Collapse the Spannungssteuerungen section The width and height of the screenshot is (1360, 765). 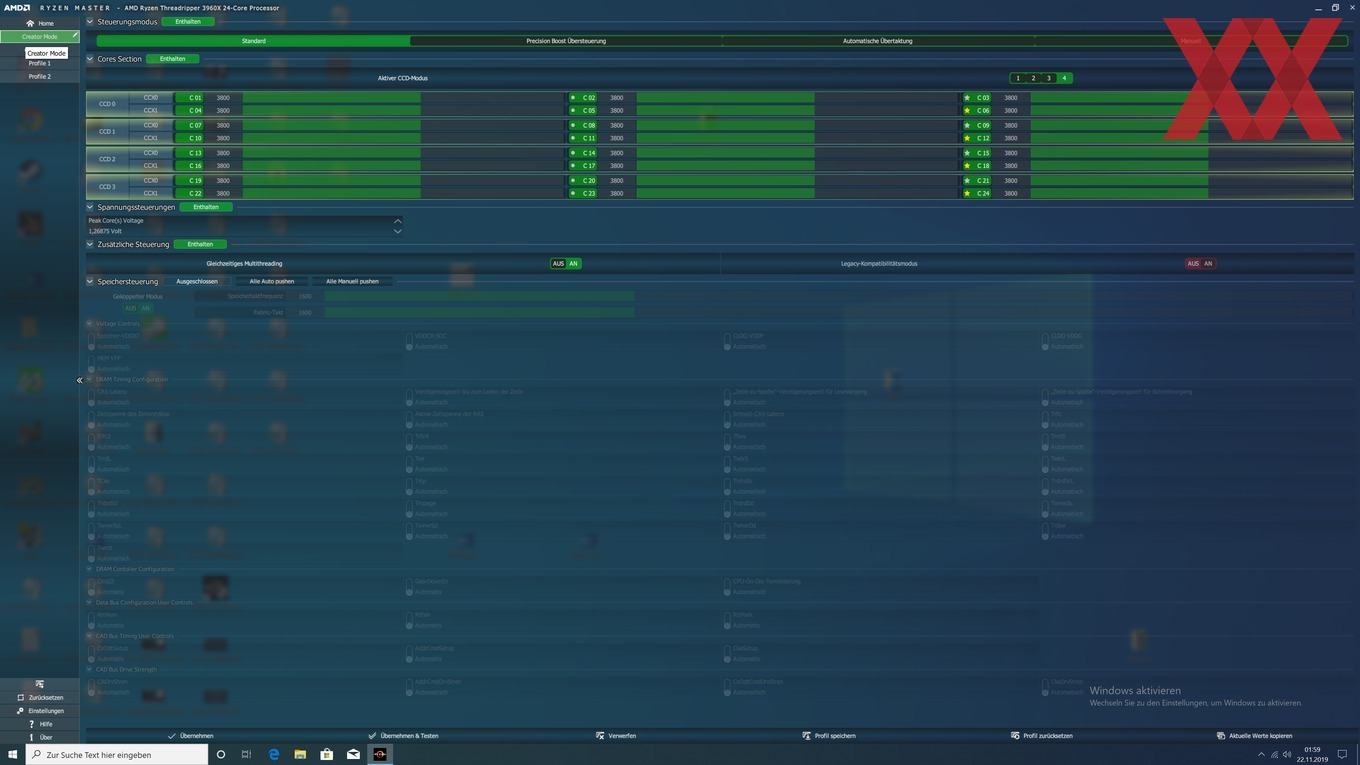90,207
